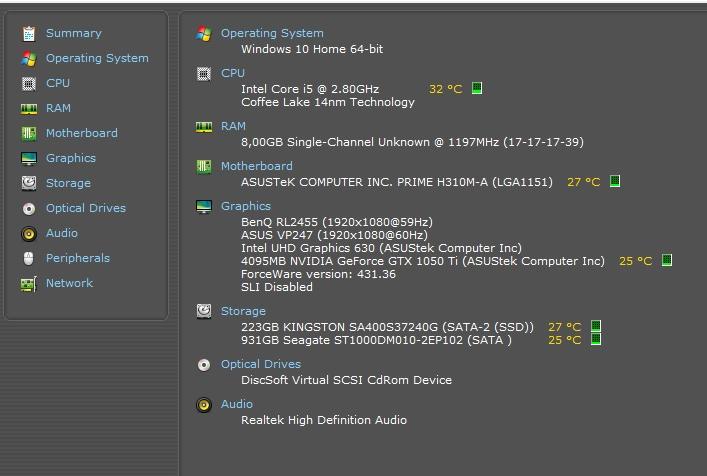Open the CPU section heading link
The image size is (707, 476).
click(x=232, y=73)
